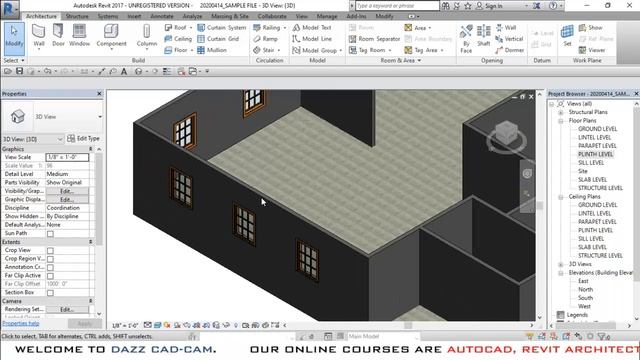The image size is (640, 360).
Task: Open the Collaborate ribbon tab
Action: pos(272,16)
